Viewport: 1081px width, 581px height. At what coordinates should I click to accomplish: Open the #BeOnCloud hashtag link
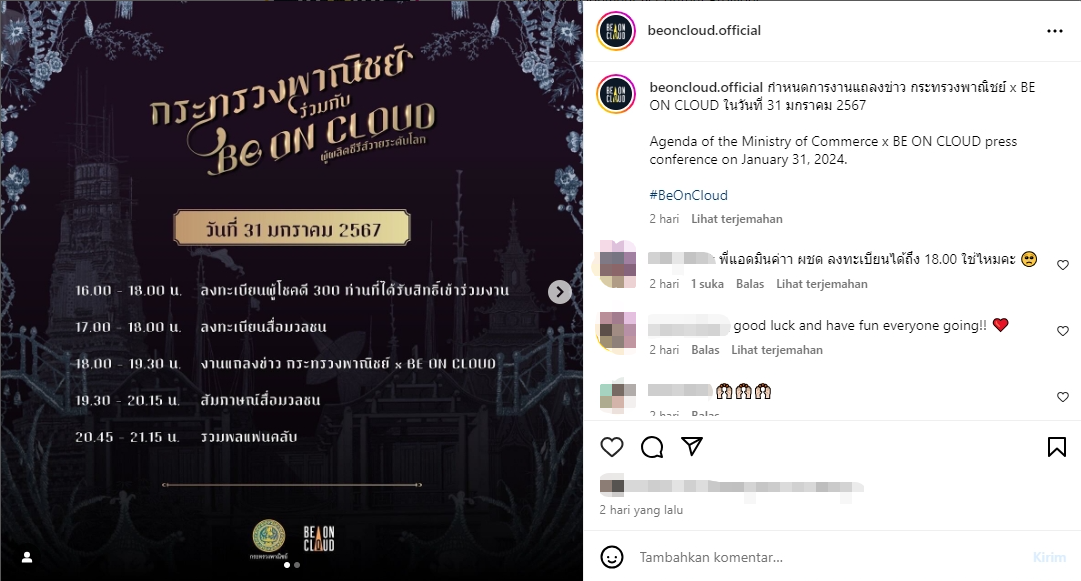[x=688, y=195]
